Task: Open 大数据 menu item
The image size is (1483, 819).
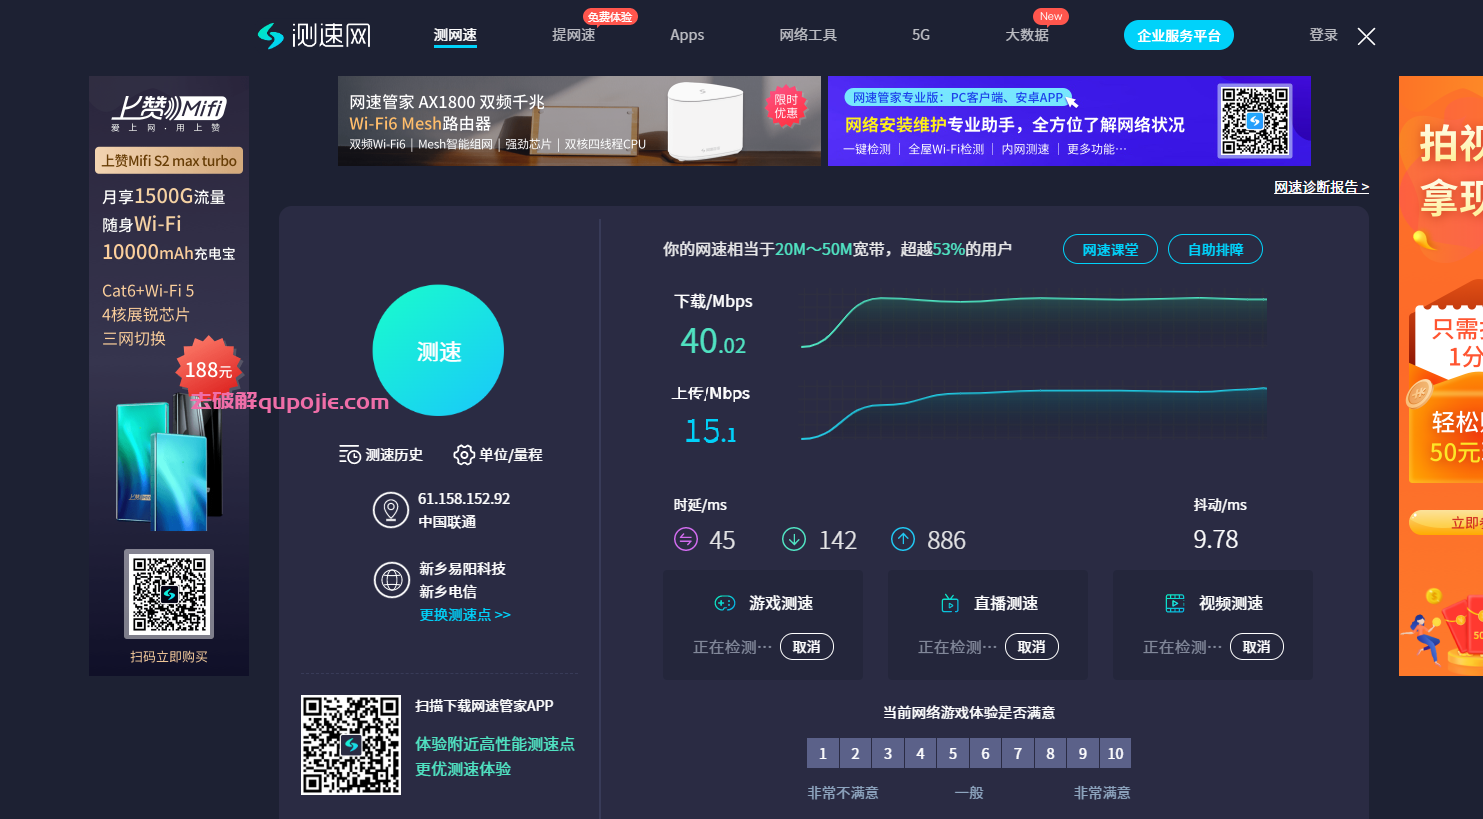Action: pos(1027,35)
